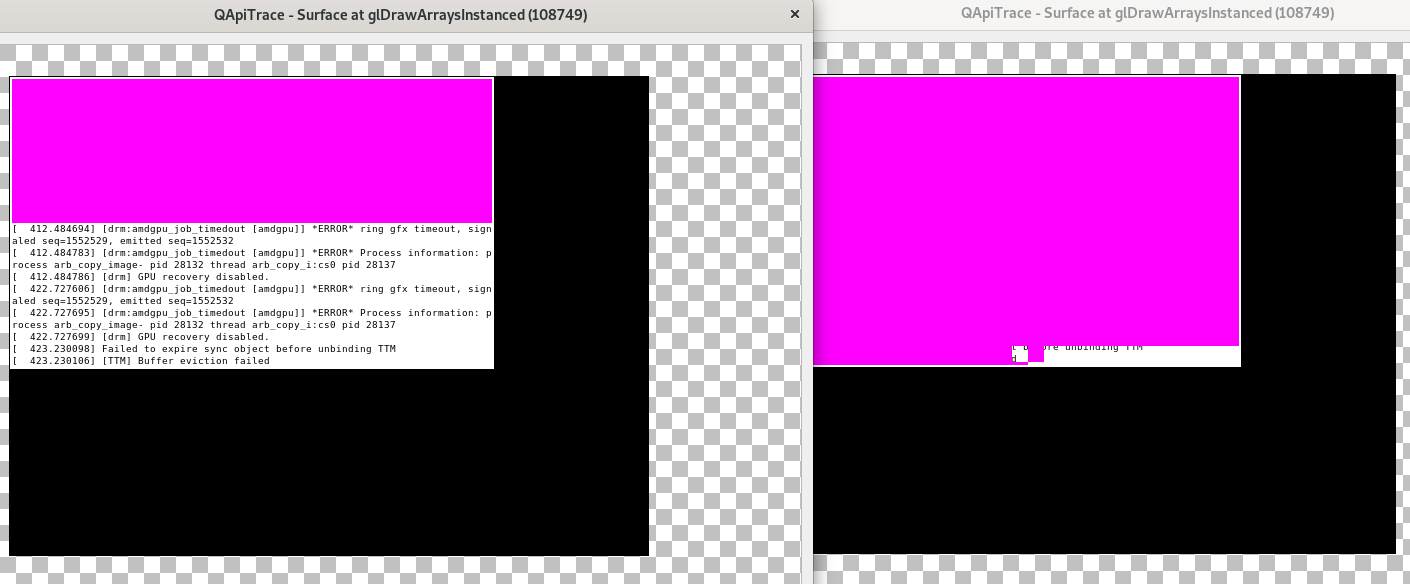Click the small magenta square below the large block

1036,354
